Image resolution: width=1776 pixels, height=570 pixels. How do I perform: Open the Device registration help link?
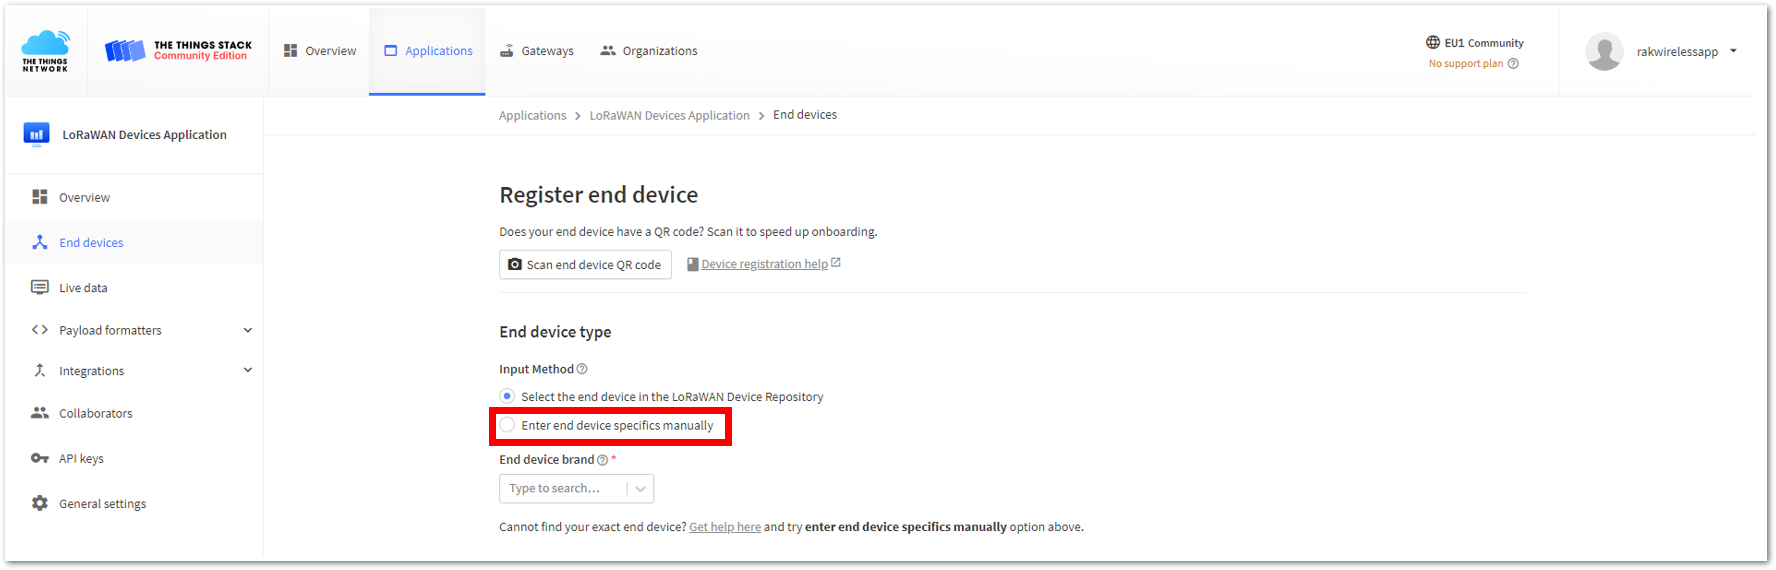pyautogui.click(x=764, y=264)
